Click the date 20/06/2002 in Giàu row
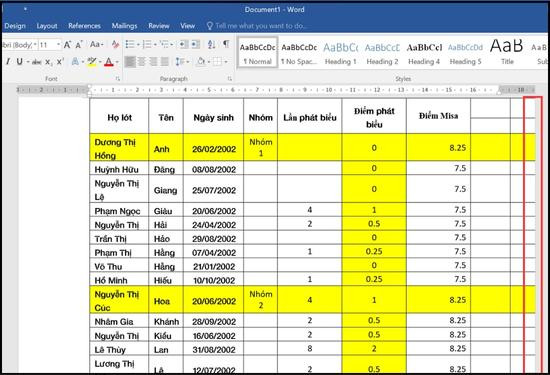 (213, 210)
